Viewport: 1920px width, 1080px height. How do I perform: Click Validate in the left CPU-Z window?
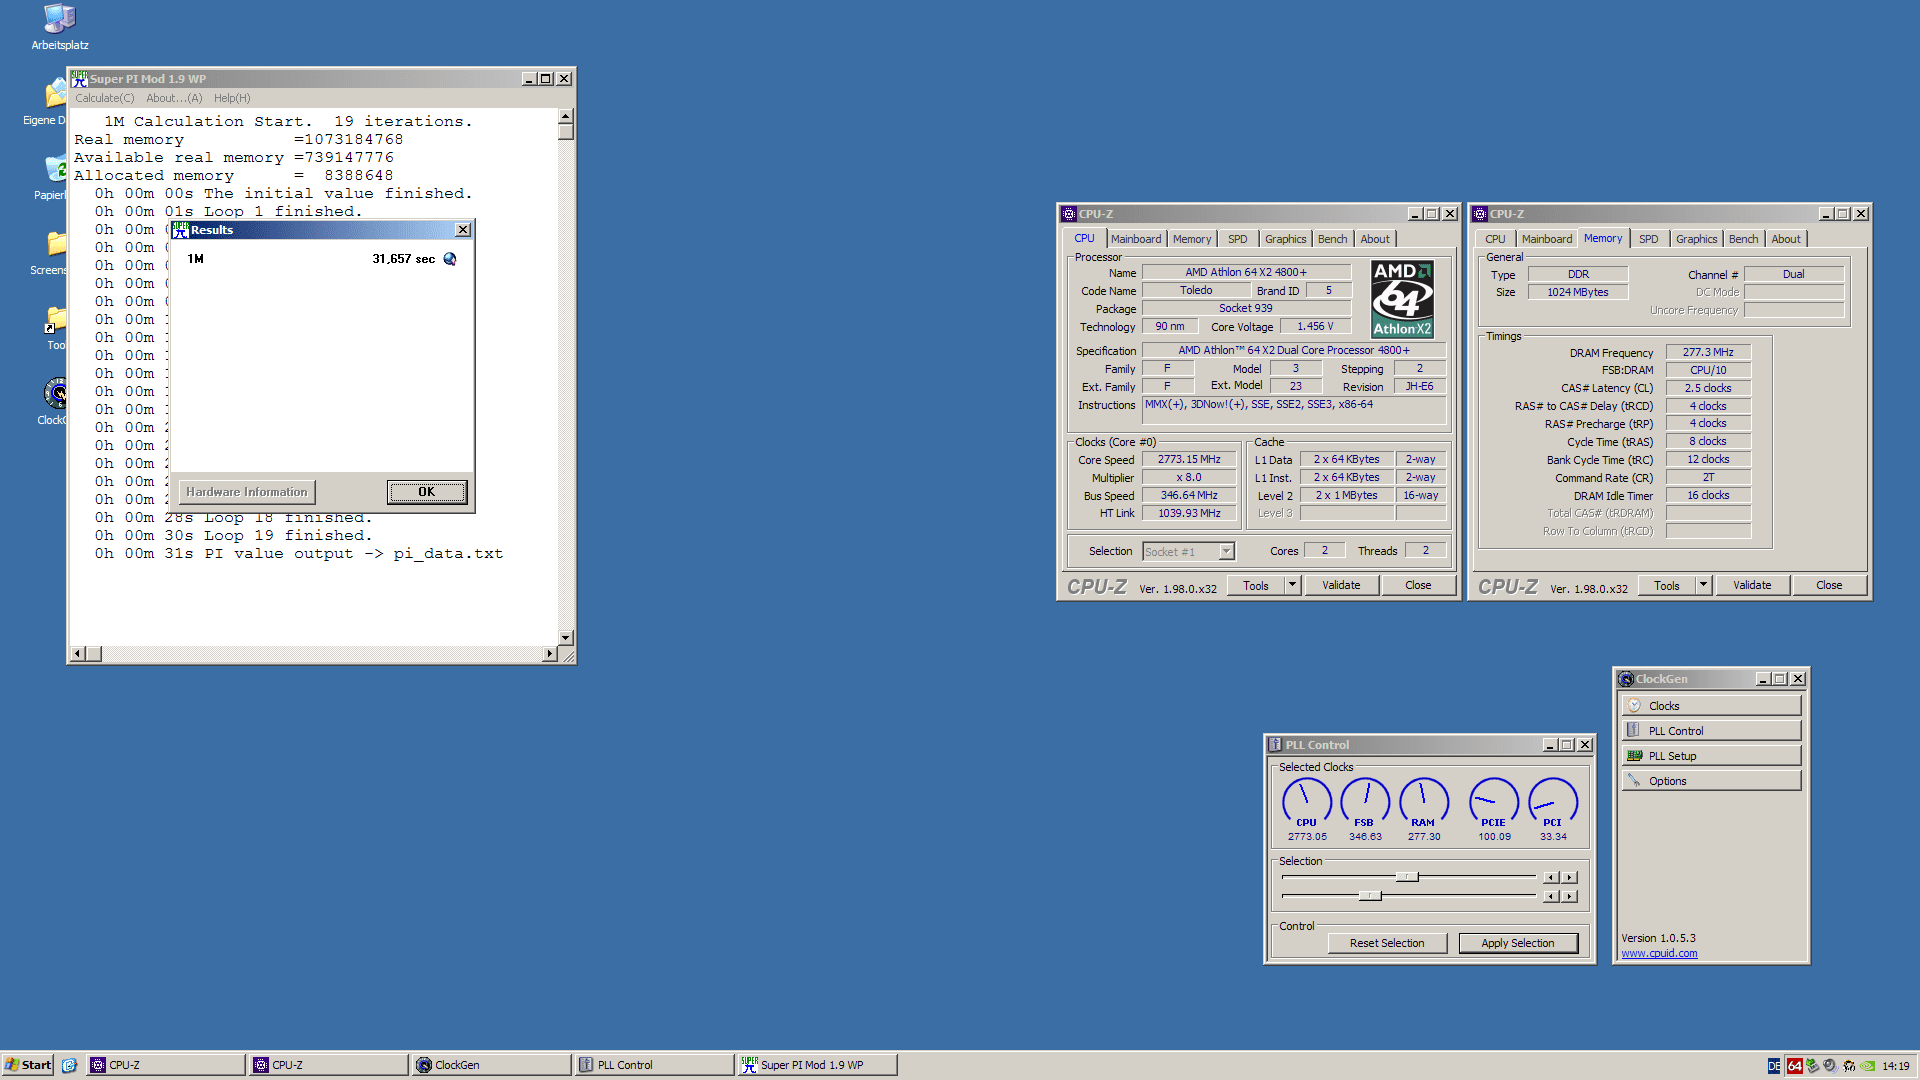click(x=1341, y=585)
